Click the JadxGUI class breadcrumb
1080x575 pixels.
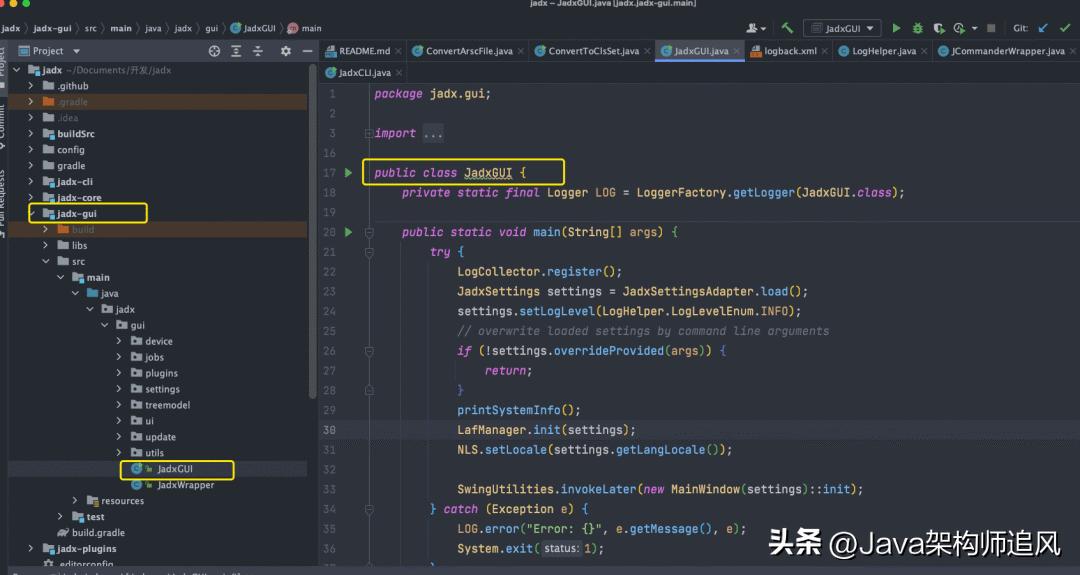253,28
